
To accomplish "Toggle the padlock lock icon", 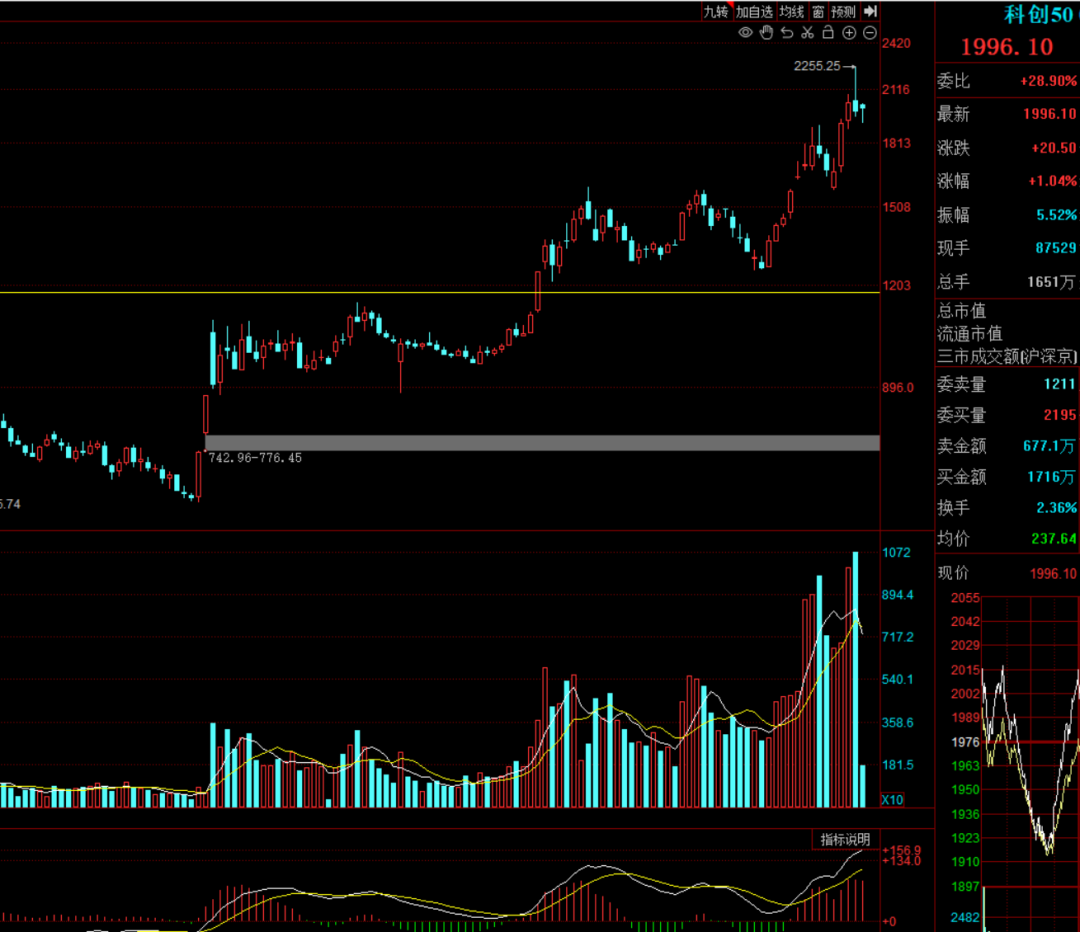I will click(x=828, y=32).
